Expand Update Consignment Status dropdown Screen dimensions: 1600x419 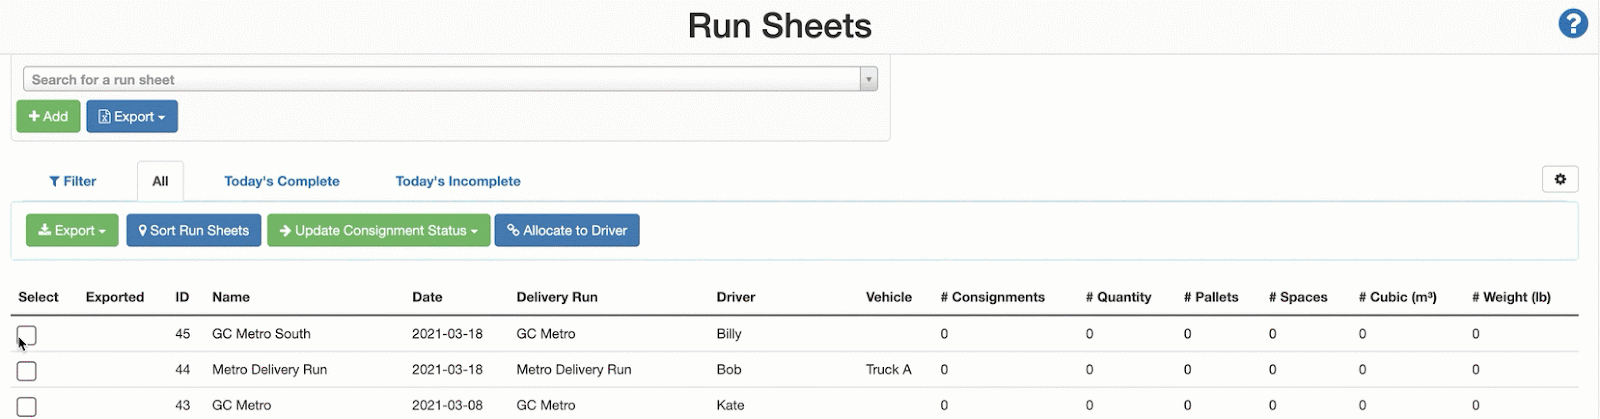click(378, 230)
